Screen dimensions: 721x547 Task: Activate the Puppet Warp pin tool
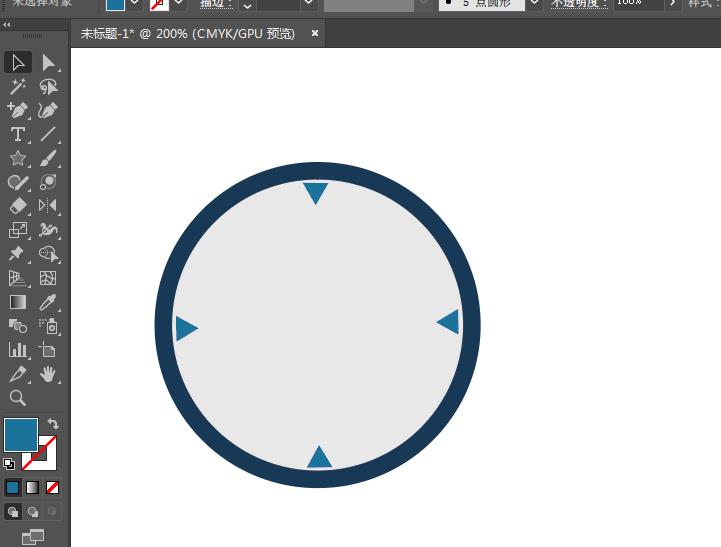[x=18, y=253]
